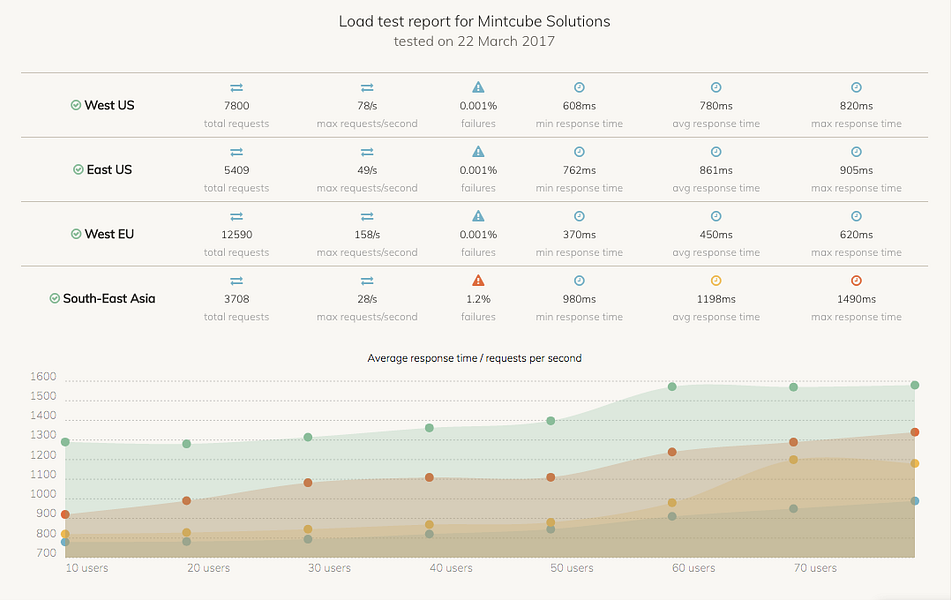951x600 pixels.
Task: Click the arrows icon above 49/s
Action: pos(367,152)
